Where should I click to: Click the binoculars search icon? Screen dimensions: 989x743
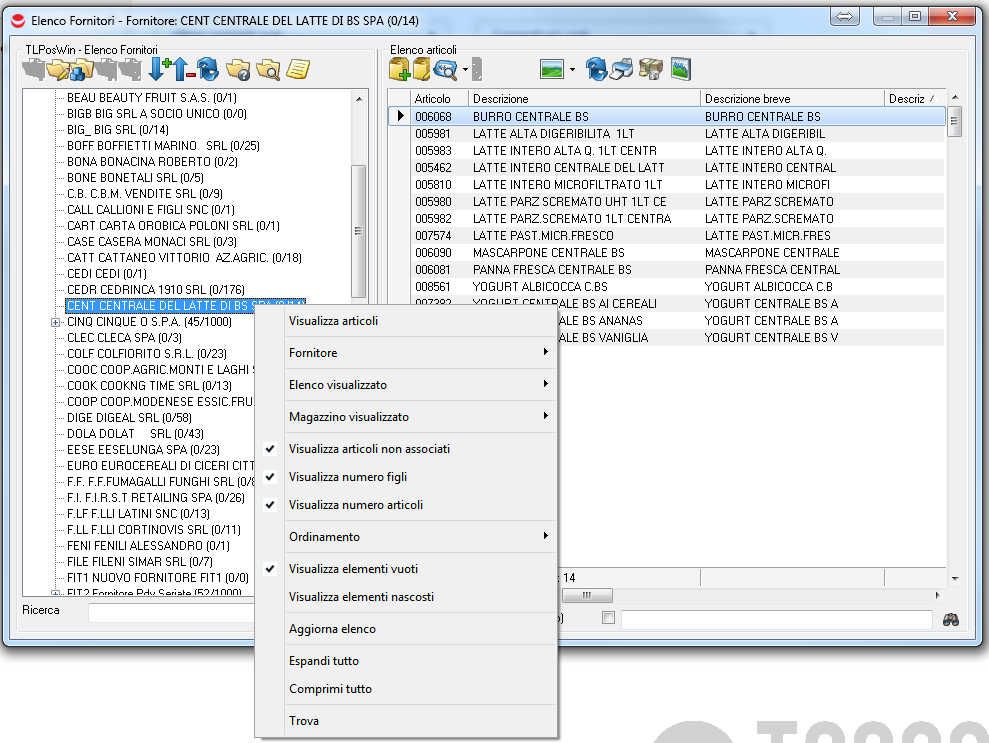point(950,620)
